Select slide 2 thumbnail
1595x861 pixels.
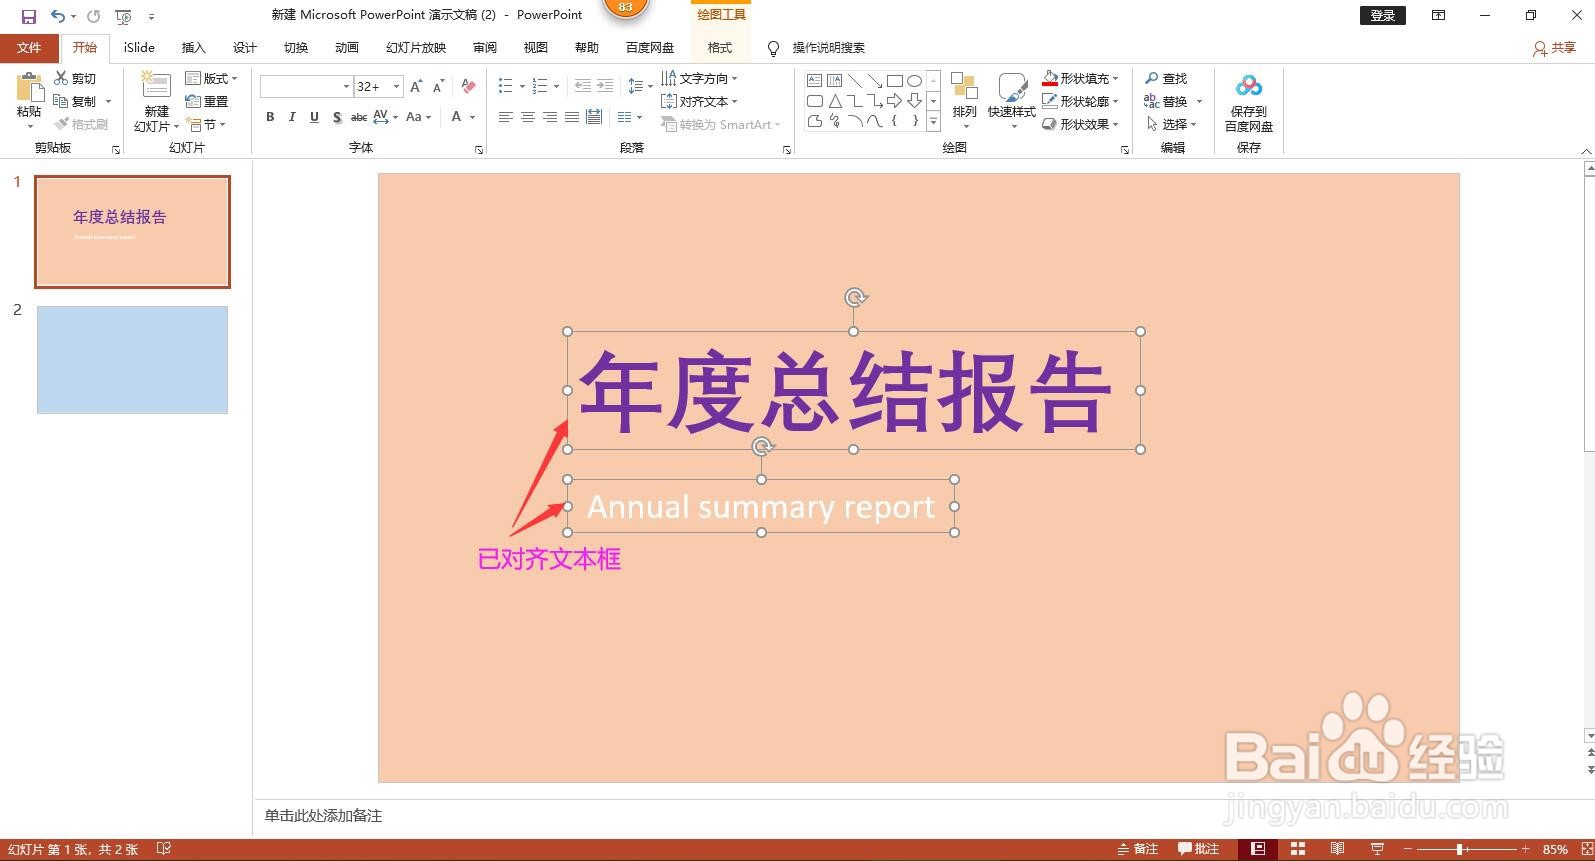(132, 359)
